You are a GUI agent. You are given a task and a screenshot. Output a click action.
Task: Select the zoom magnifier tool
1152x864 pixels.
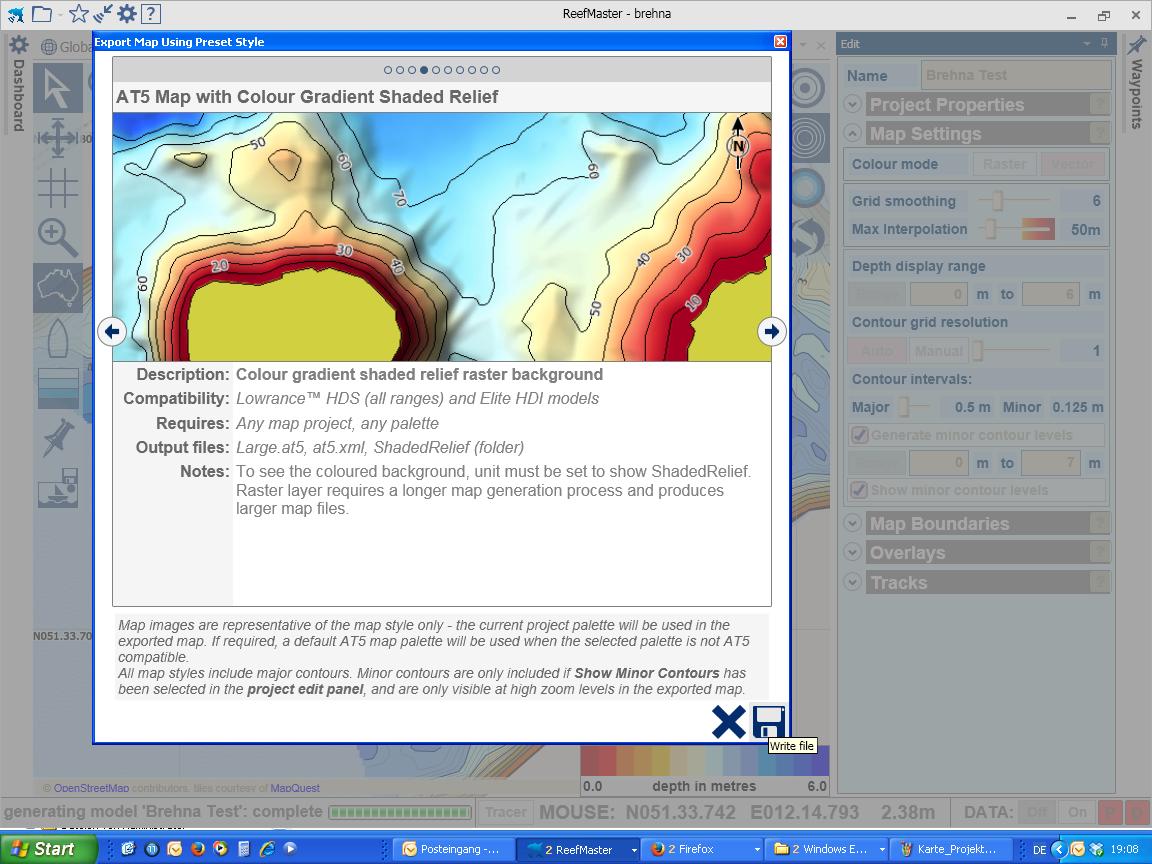(57, 238)
